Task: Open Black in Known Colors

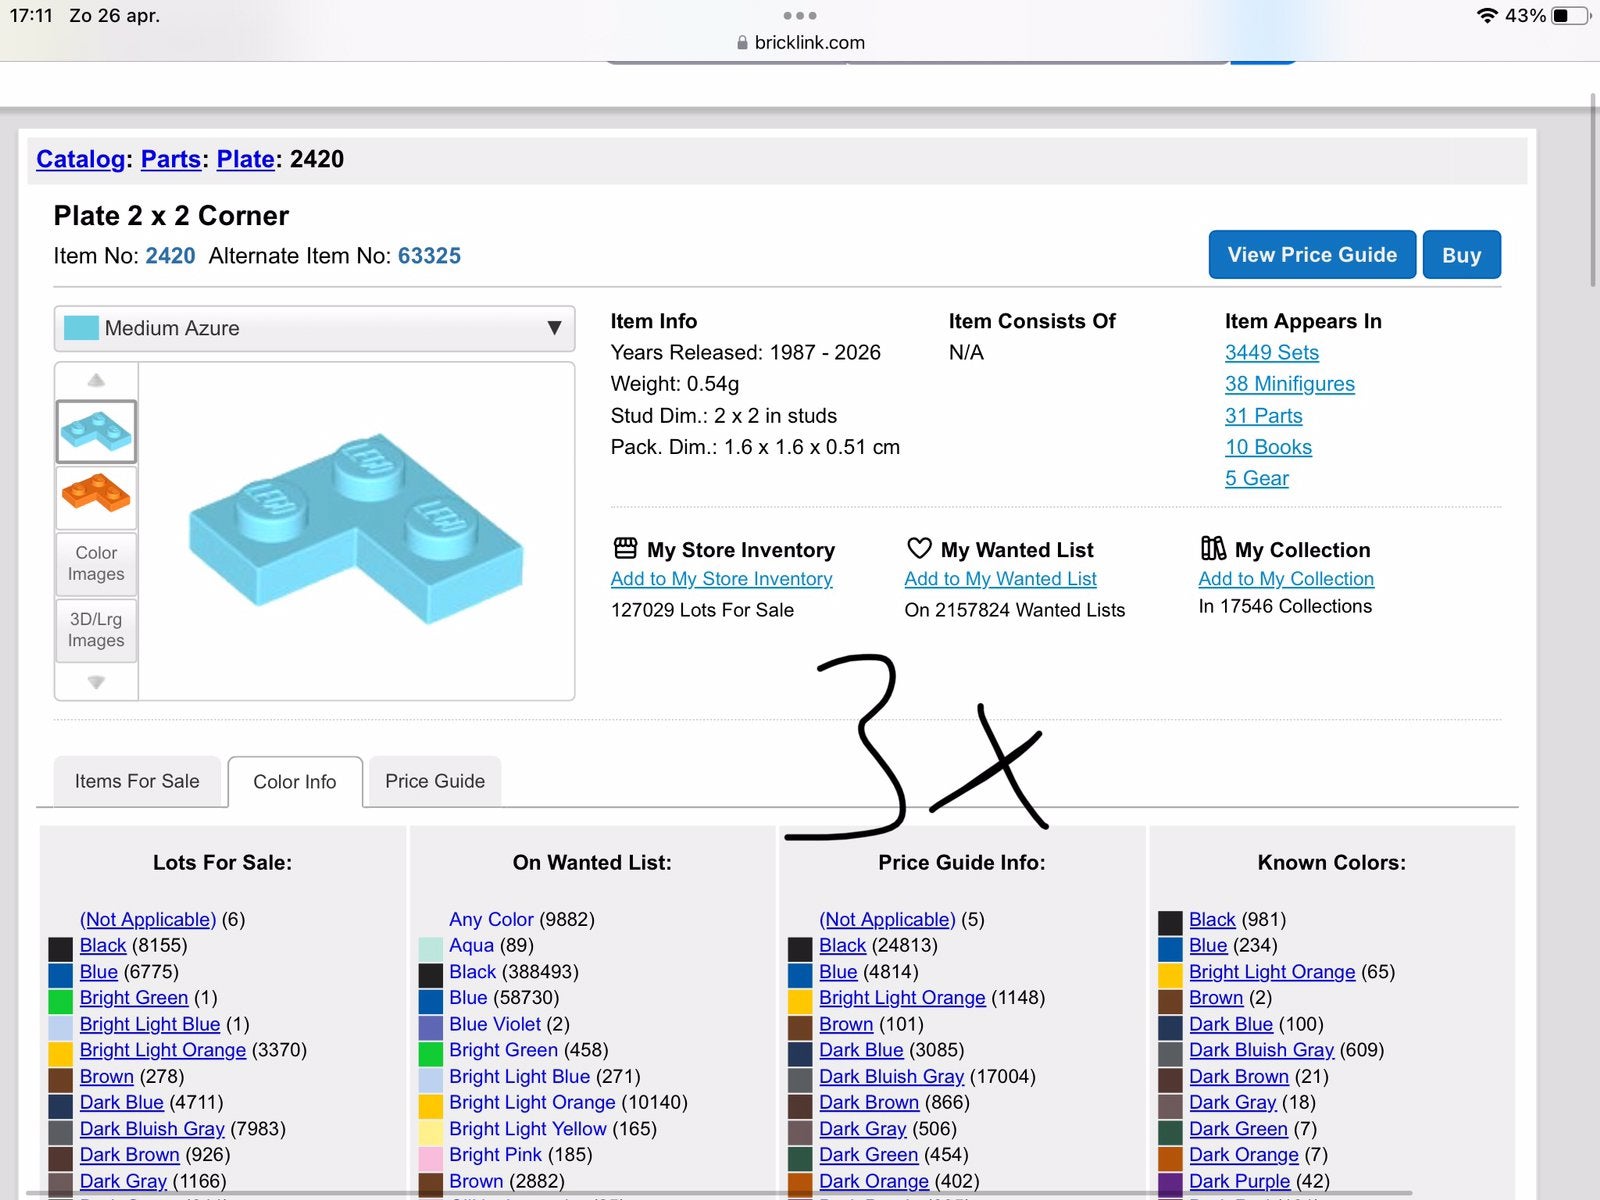Action: pos(1212,920)
